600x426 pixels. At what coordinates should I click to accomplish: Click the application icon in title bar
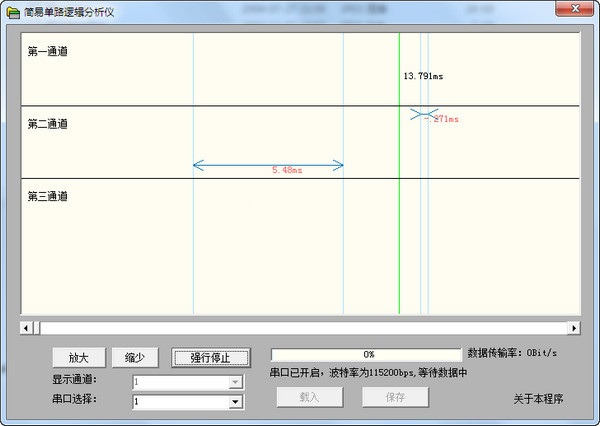13,12
